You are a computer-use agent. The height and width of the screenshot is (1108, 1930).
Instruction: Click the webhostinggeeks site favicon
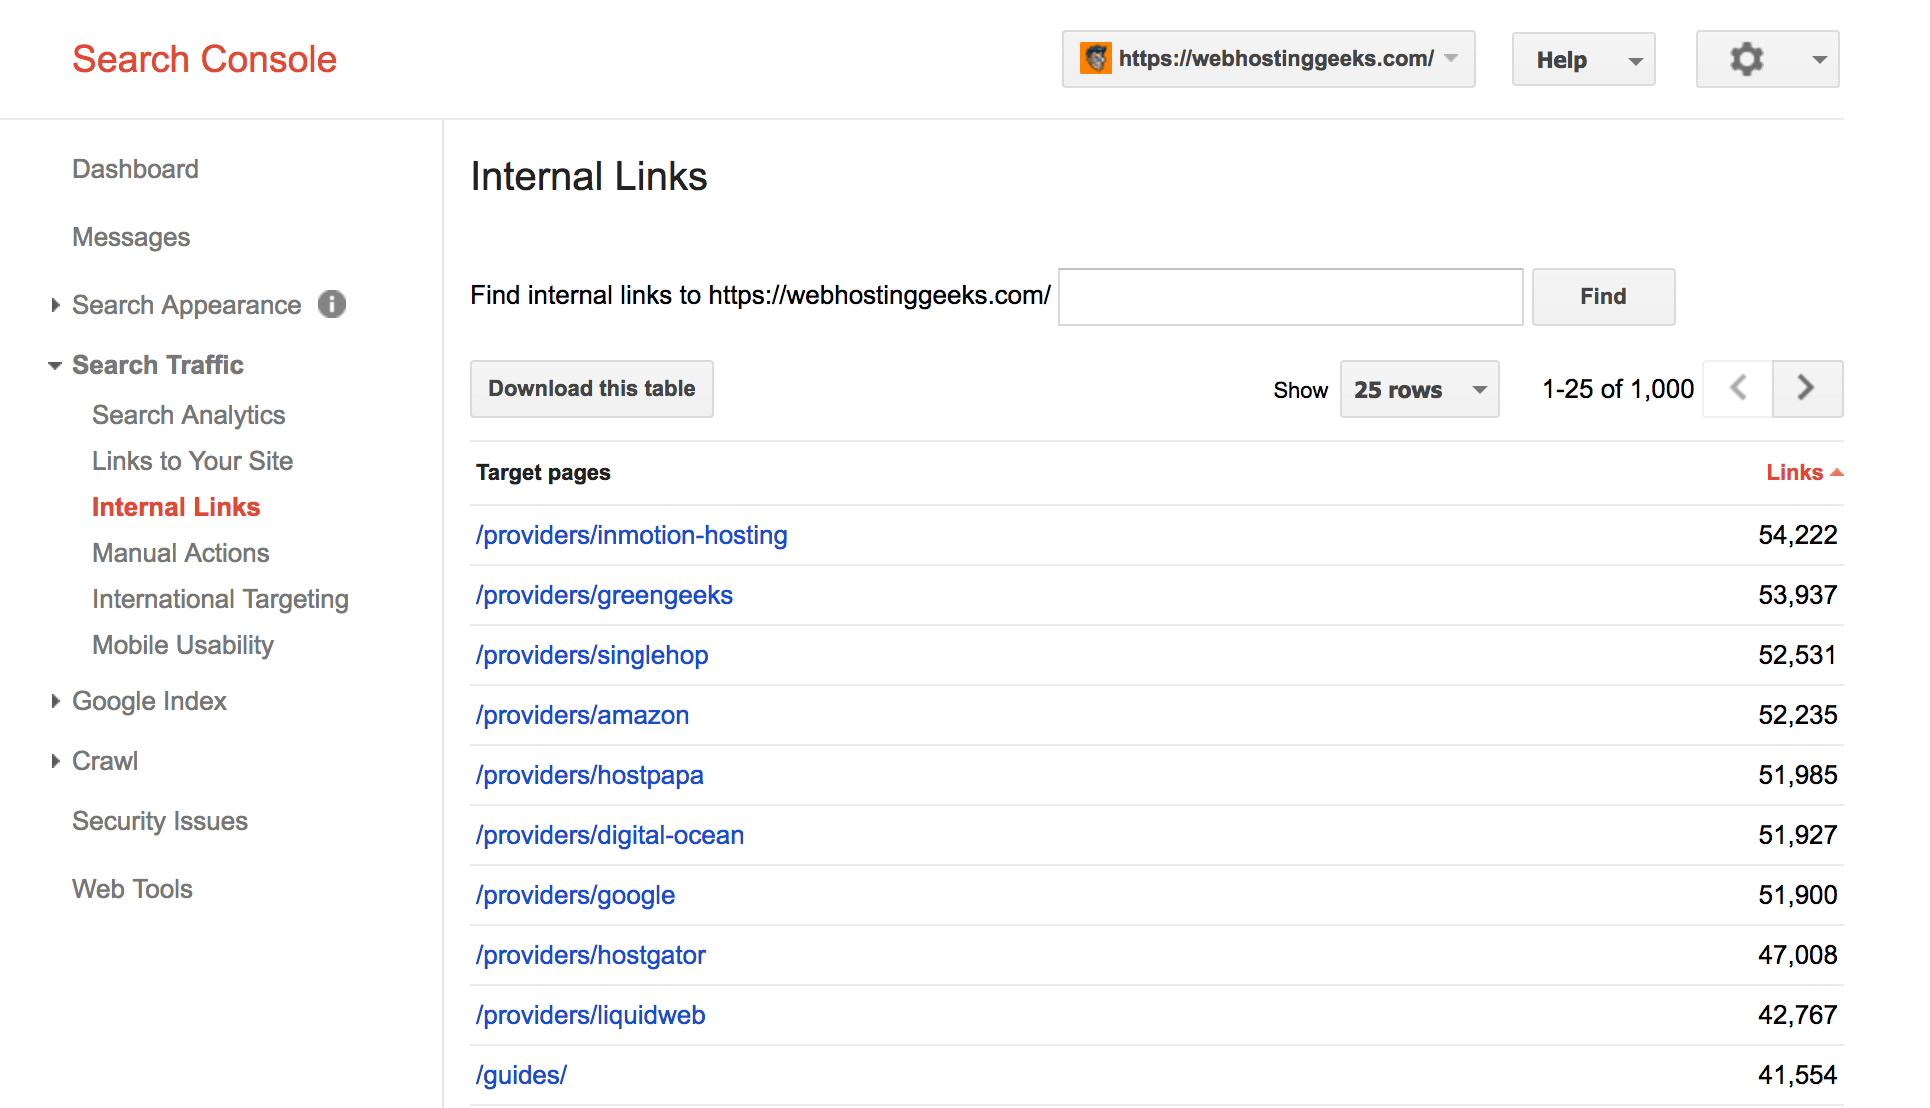1096,58
